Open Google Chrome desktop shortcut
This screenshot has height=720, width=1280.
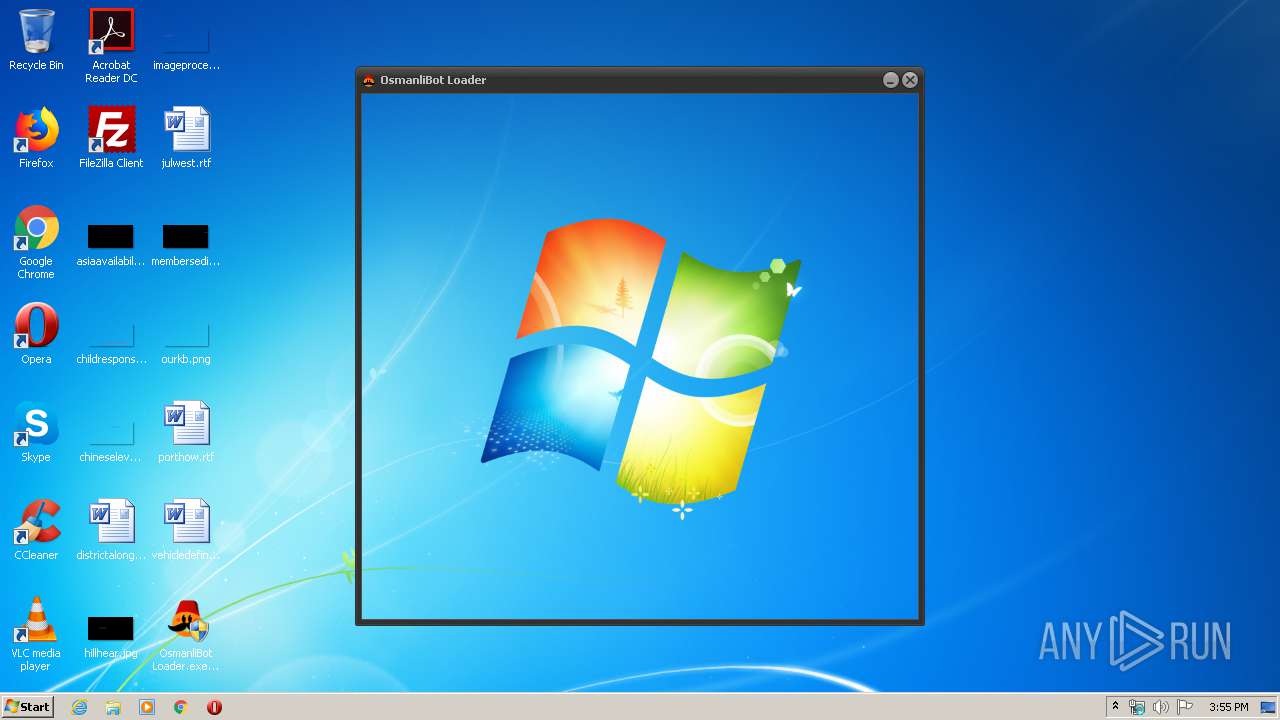tap(36, 243)
